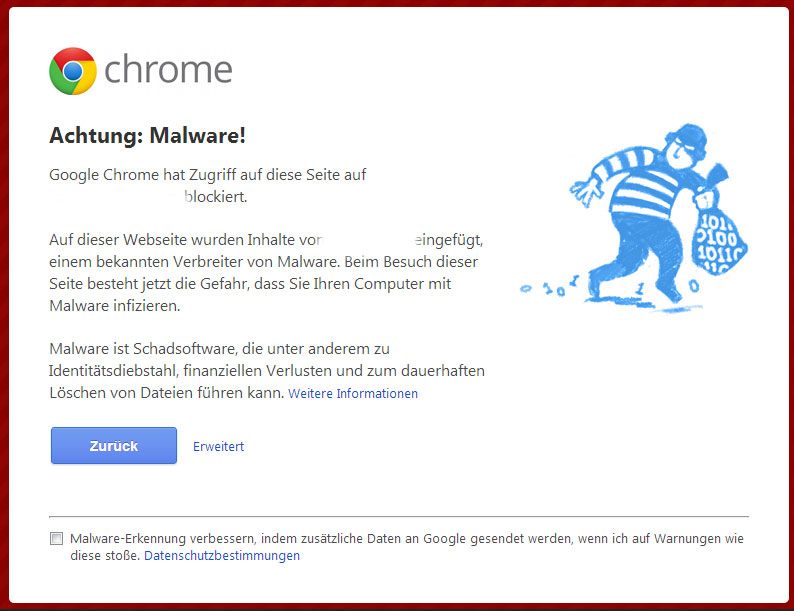Click the "Achtung: Malware!" heading
The width and height of the screenshot is (794, 611).
point(147,135)
